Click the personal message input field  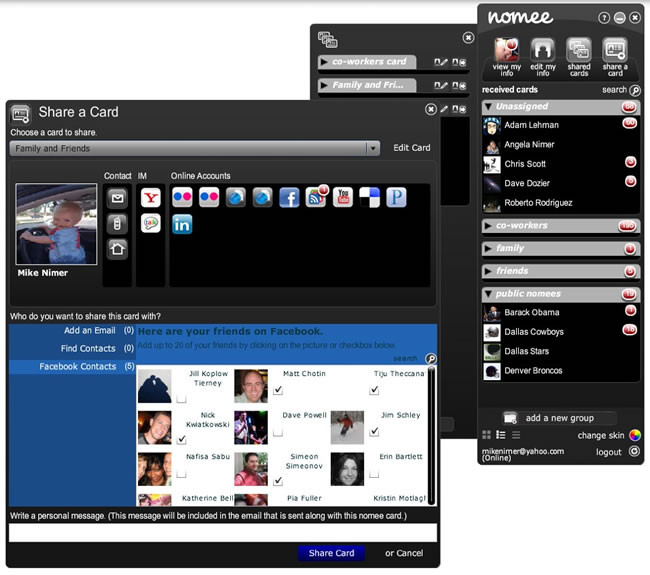pos(223,532)
